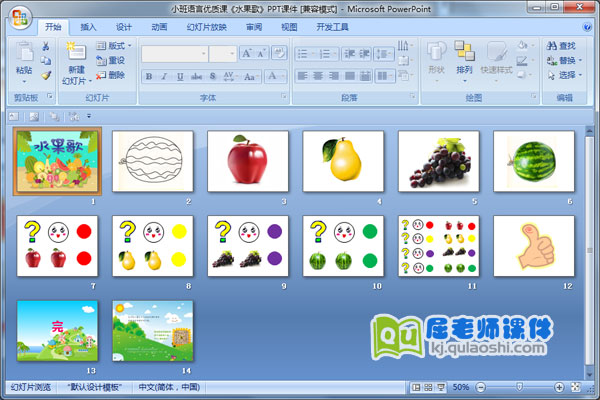Click the zoom in plus button
The height and width of the screenshot is (400, 600).
(559, 387)
